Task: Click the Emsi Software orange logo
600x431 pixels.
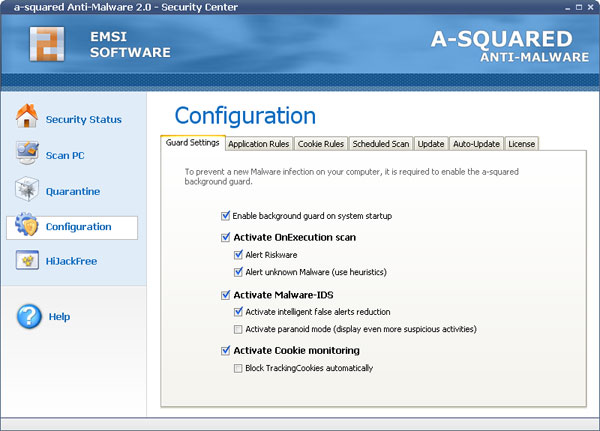Action: (47, 44)
